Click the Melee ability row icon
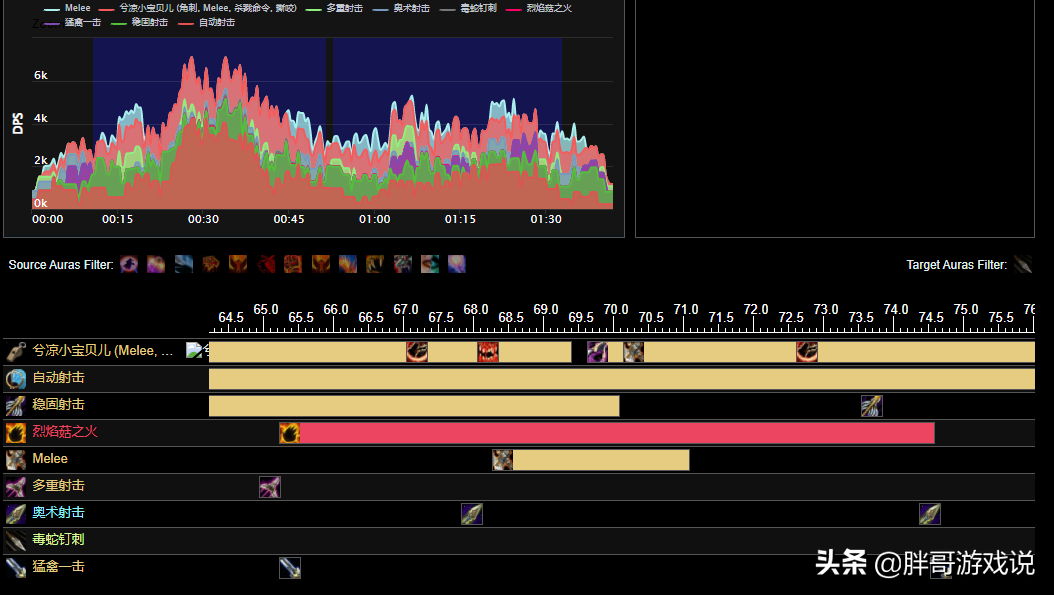This screenshot has width=1054, height=595. pos(15,460)
